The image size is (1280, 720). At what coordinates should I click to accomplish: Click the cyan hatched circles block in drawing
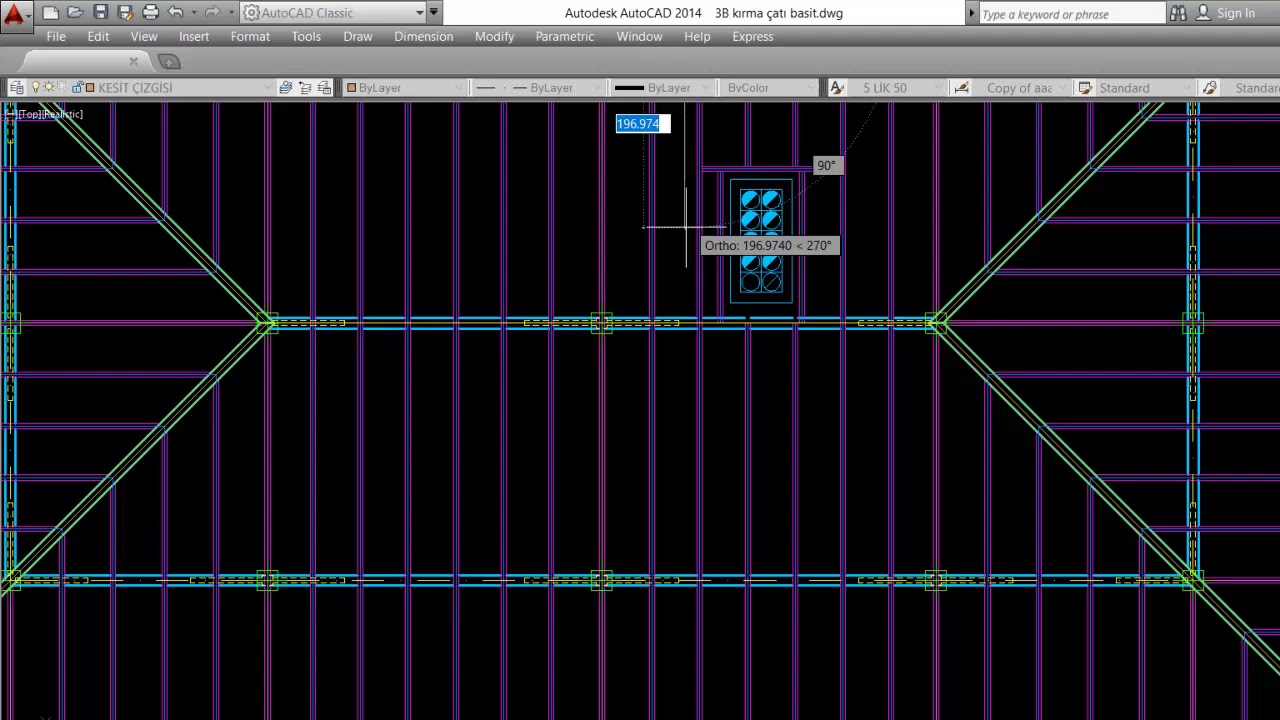[761, 241]
